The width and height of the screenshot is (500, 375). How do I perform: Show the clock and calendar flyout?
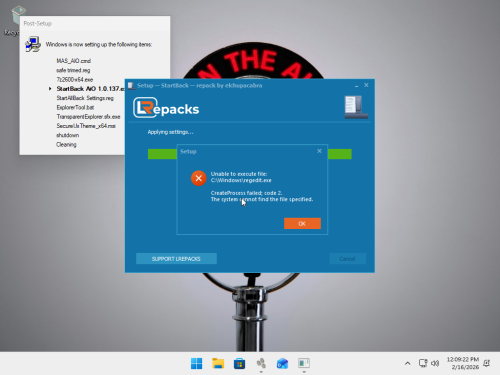pyautogui.click(x=463, y=363)
